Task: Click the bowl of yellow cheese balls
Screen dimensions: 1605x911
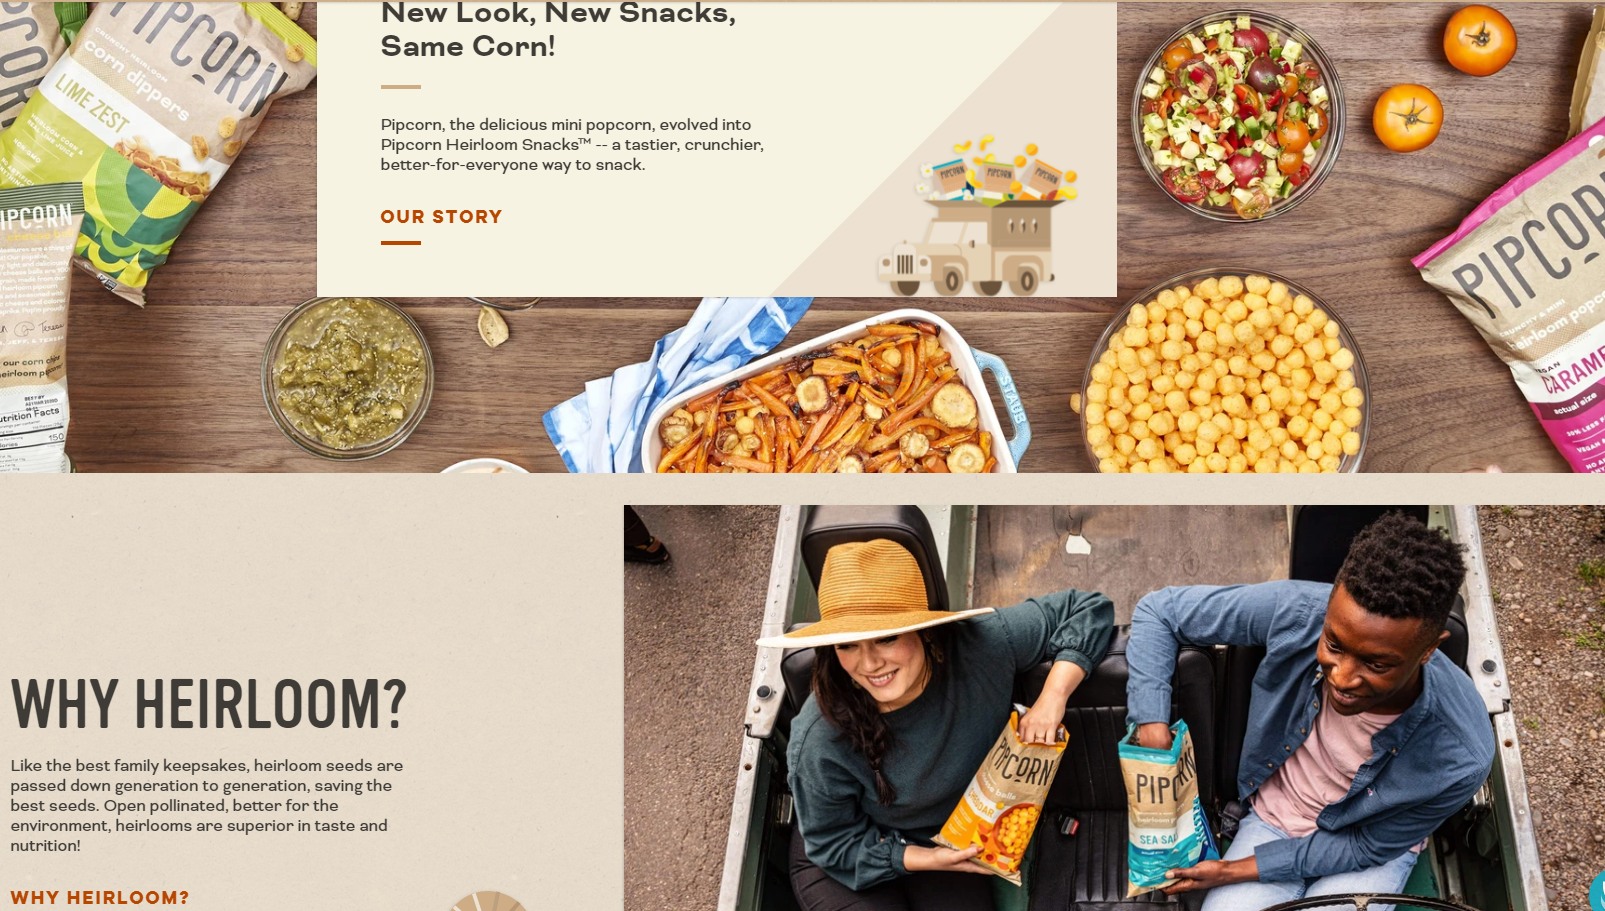Action: pos(1223,375)
